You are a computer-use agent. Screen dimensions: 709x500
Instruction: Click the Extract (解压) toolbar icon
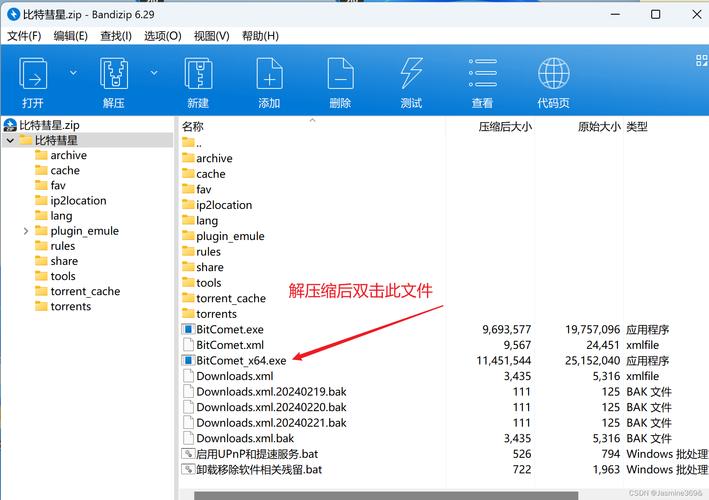pos(113,73)
